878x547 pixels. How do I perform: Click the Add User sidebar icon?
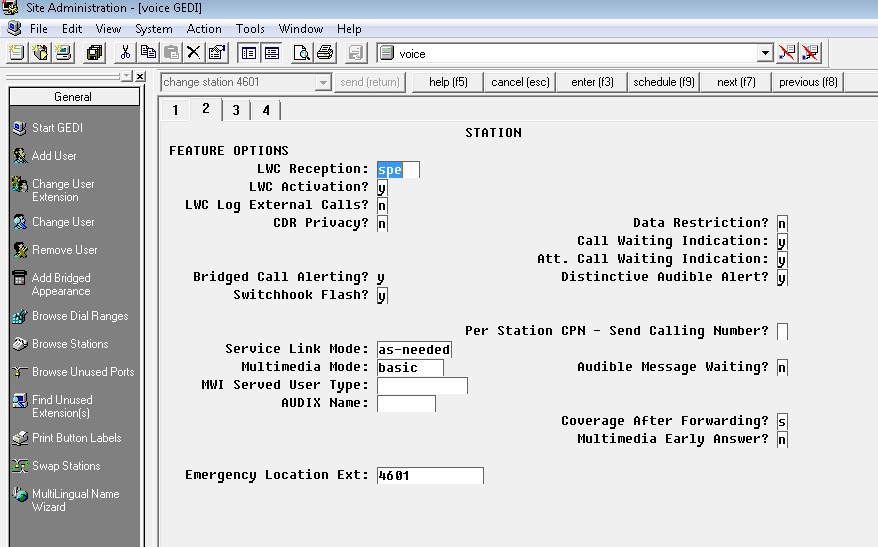(20, 156)
